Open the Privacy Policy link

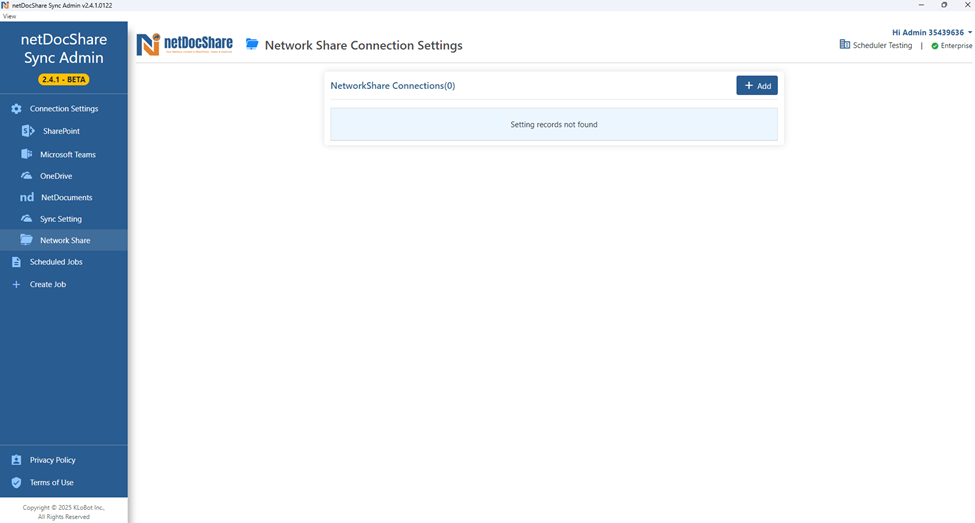click(52, 460)
